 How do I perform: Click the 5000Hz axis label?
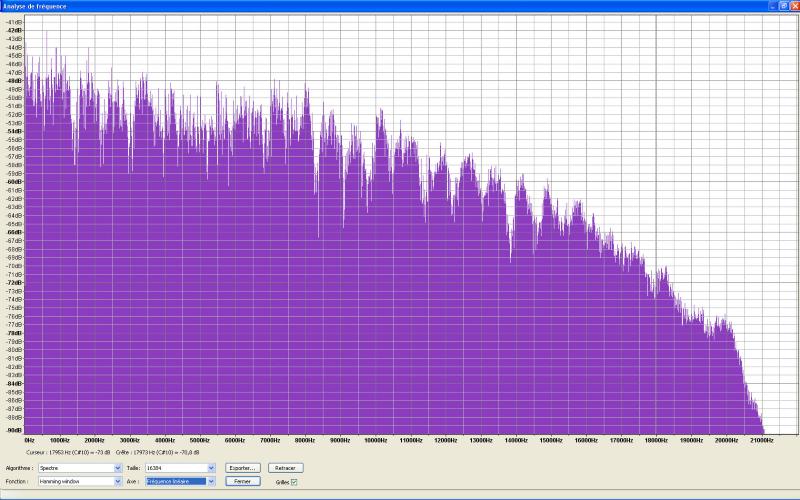[x=199, y=440]
